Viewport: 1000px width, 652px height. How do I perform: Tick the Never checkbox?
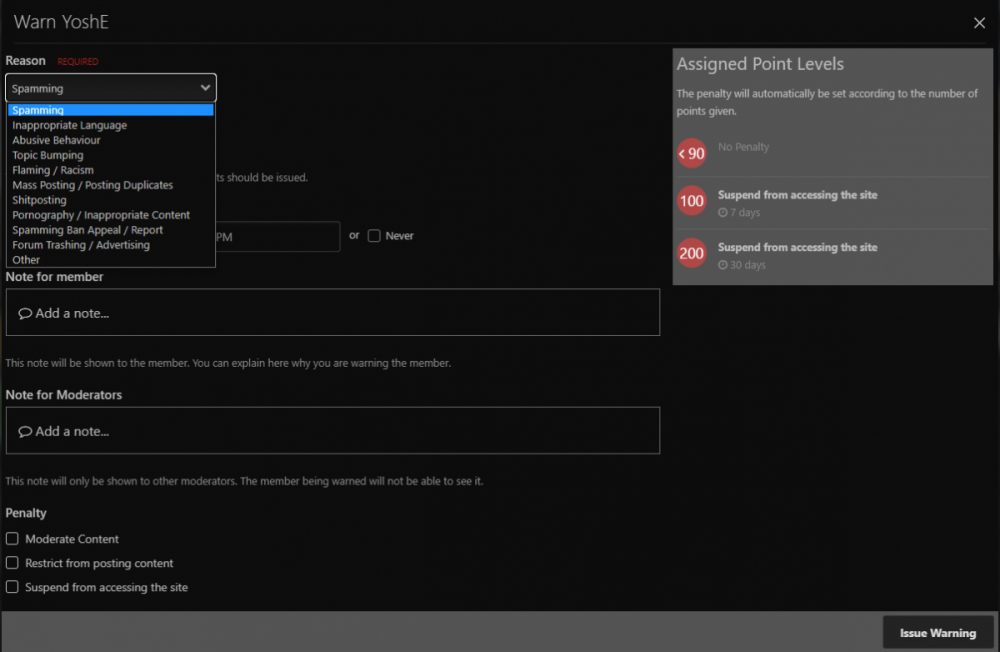click(x=374, y=236)
